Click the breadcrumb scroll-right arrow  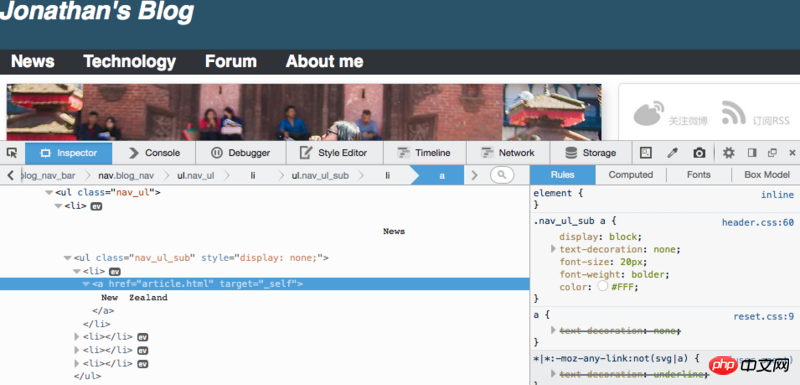point(474,175)
